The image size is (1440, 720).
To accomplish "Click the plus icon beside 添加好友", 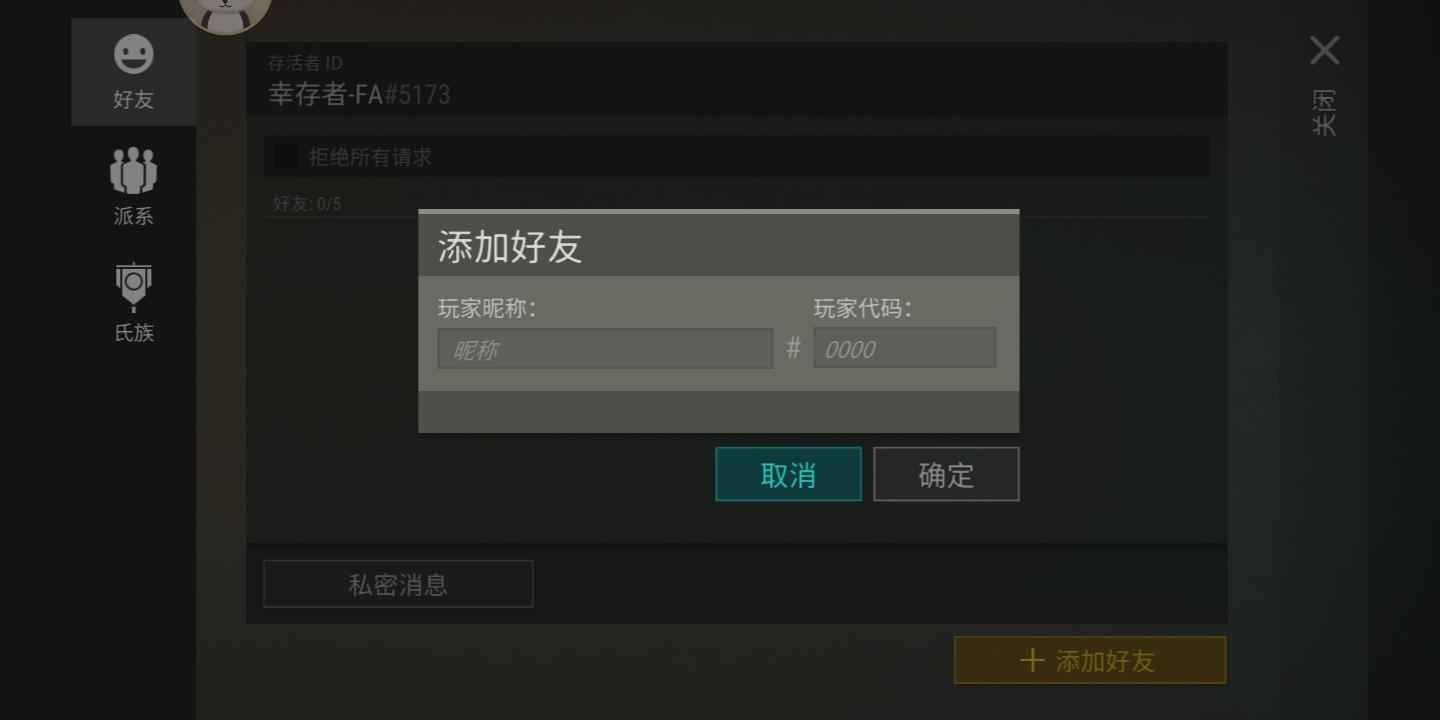I will pyautogui.click(x=1032, y=660).
